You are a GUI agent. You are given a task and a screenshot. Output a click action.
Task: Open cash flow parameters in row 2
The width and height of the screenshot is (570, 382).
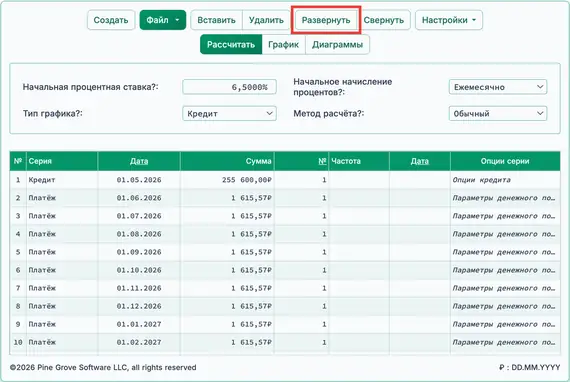click(x=505, y=198)
